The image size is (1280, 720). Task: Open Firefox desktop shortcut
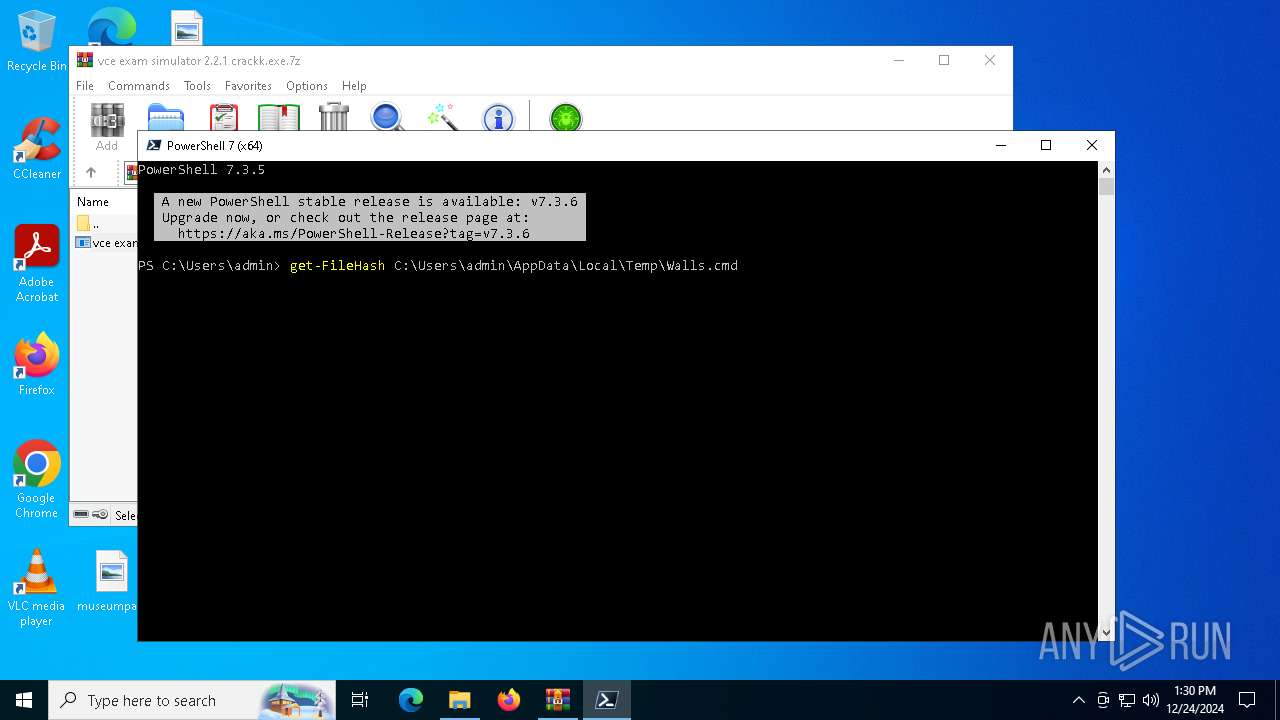click(x=37, y=365)
